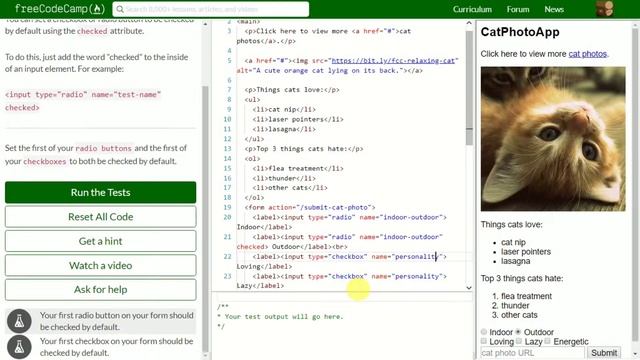Click Get a hint button
Screen dimensions: 640x360
[x=100, y=241]
